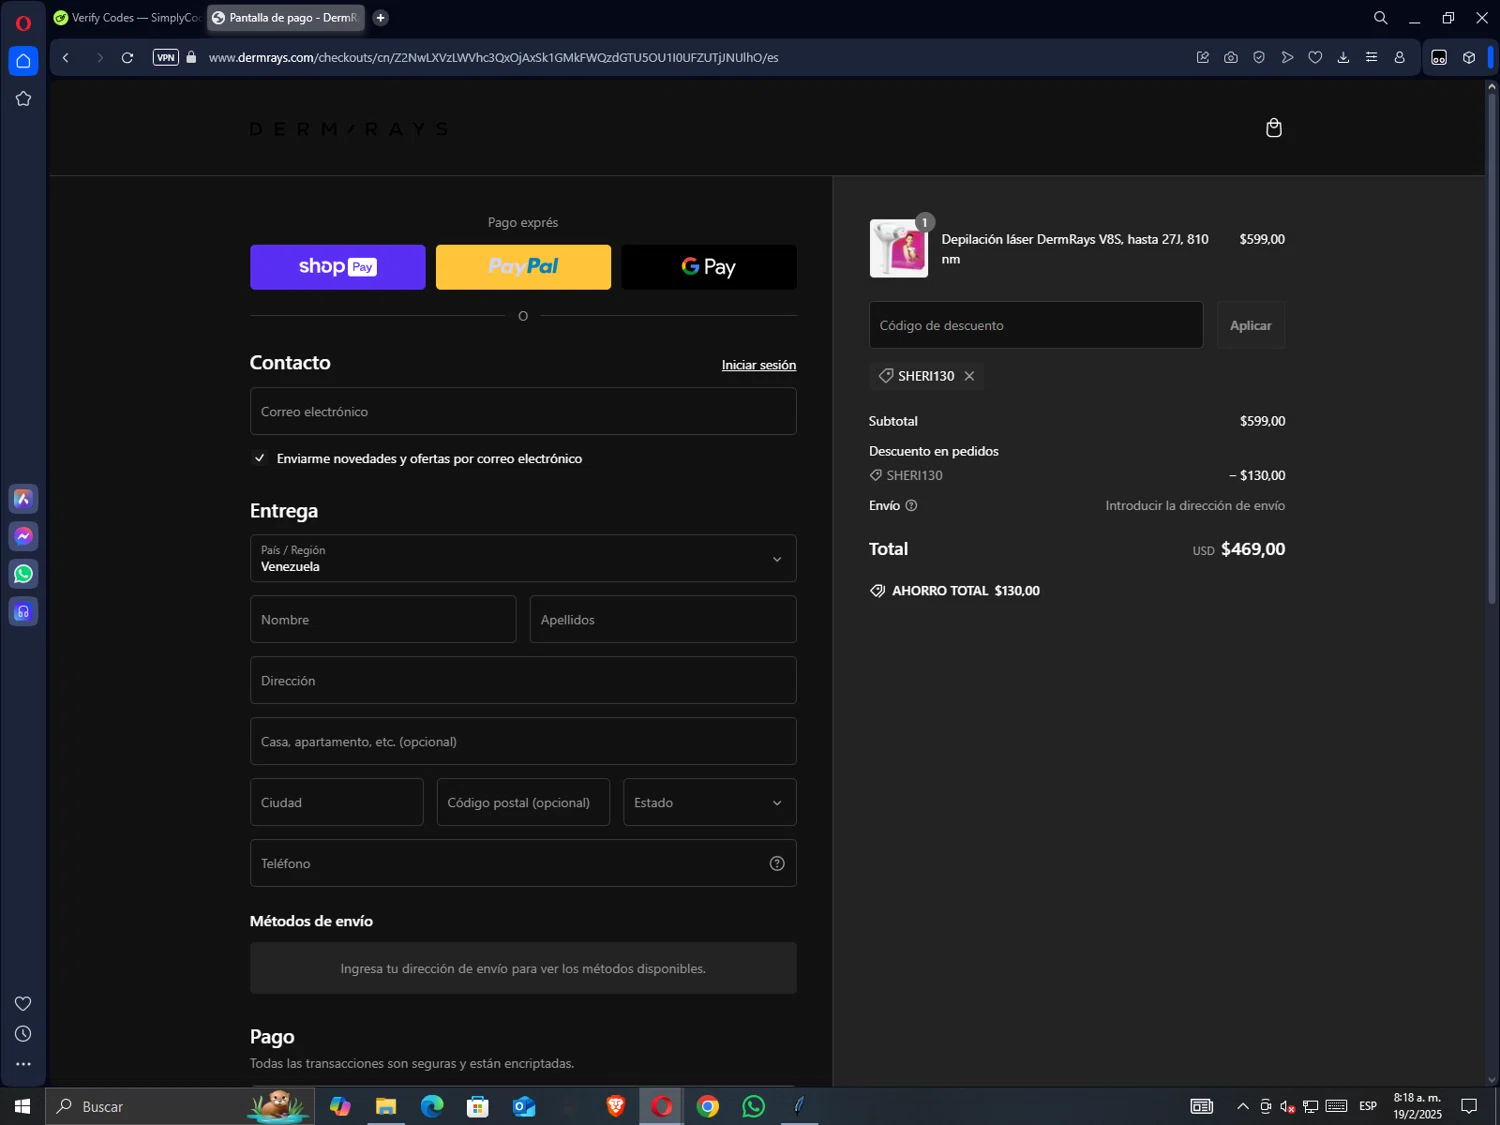Click the shipping info help icon

[x=911, y=506]
